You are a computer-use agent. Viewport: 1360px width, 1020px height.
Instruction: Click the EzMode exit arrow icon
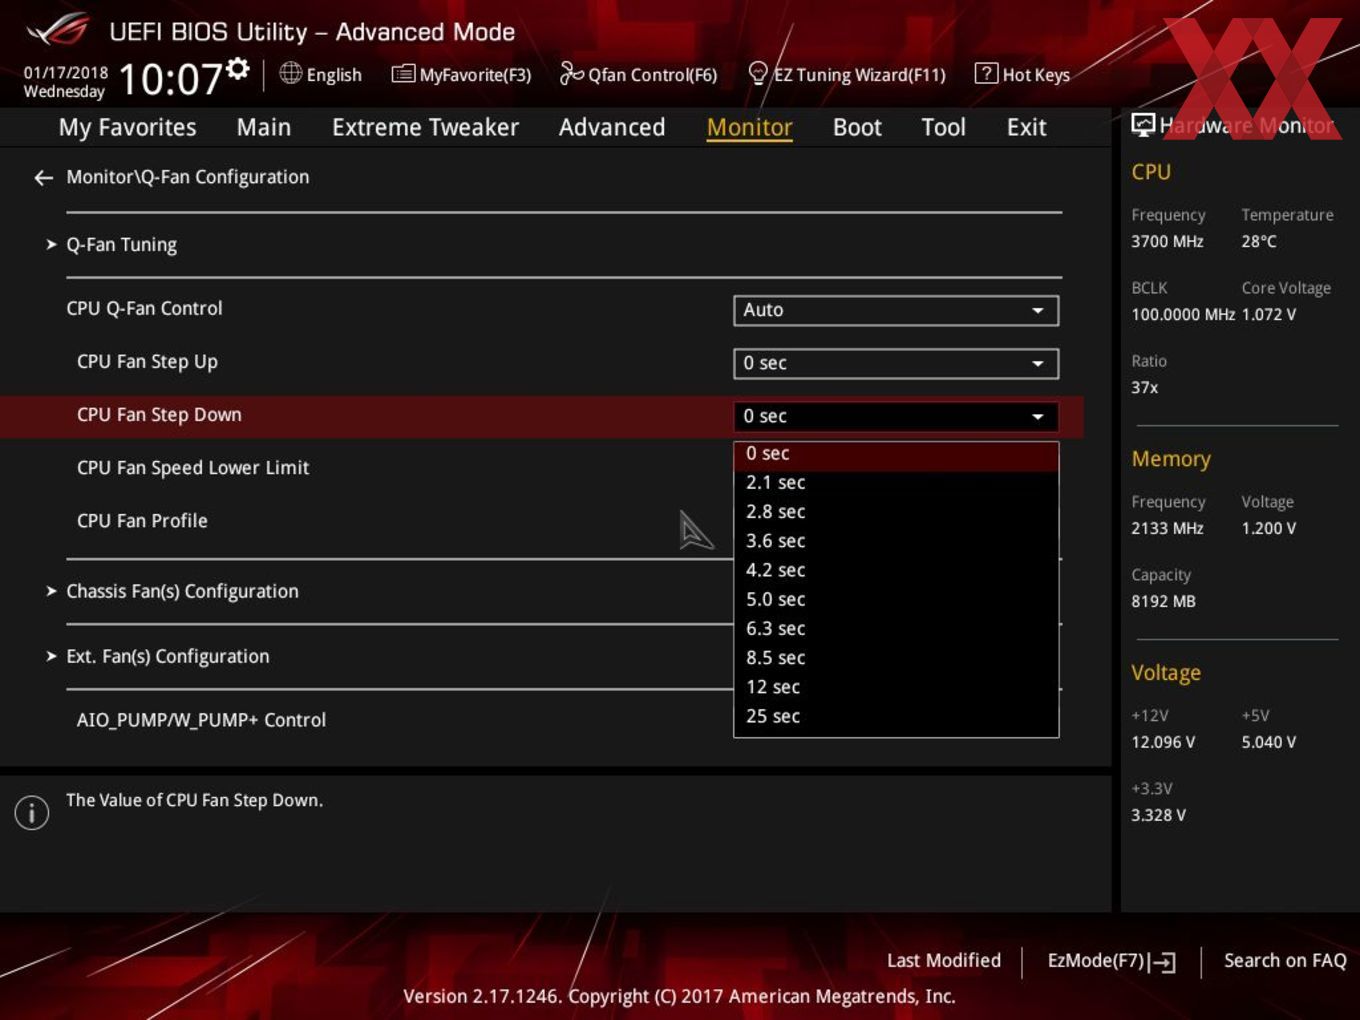click(1162, 962)
